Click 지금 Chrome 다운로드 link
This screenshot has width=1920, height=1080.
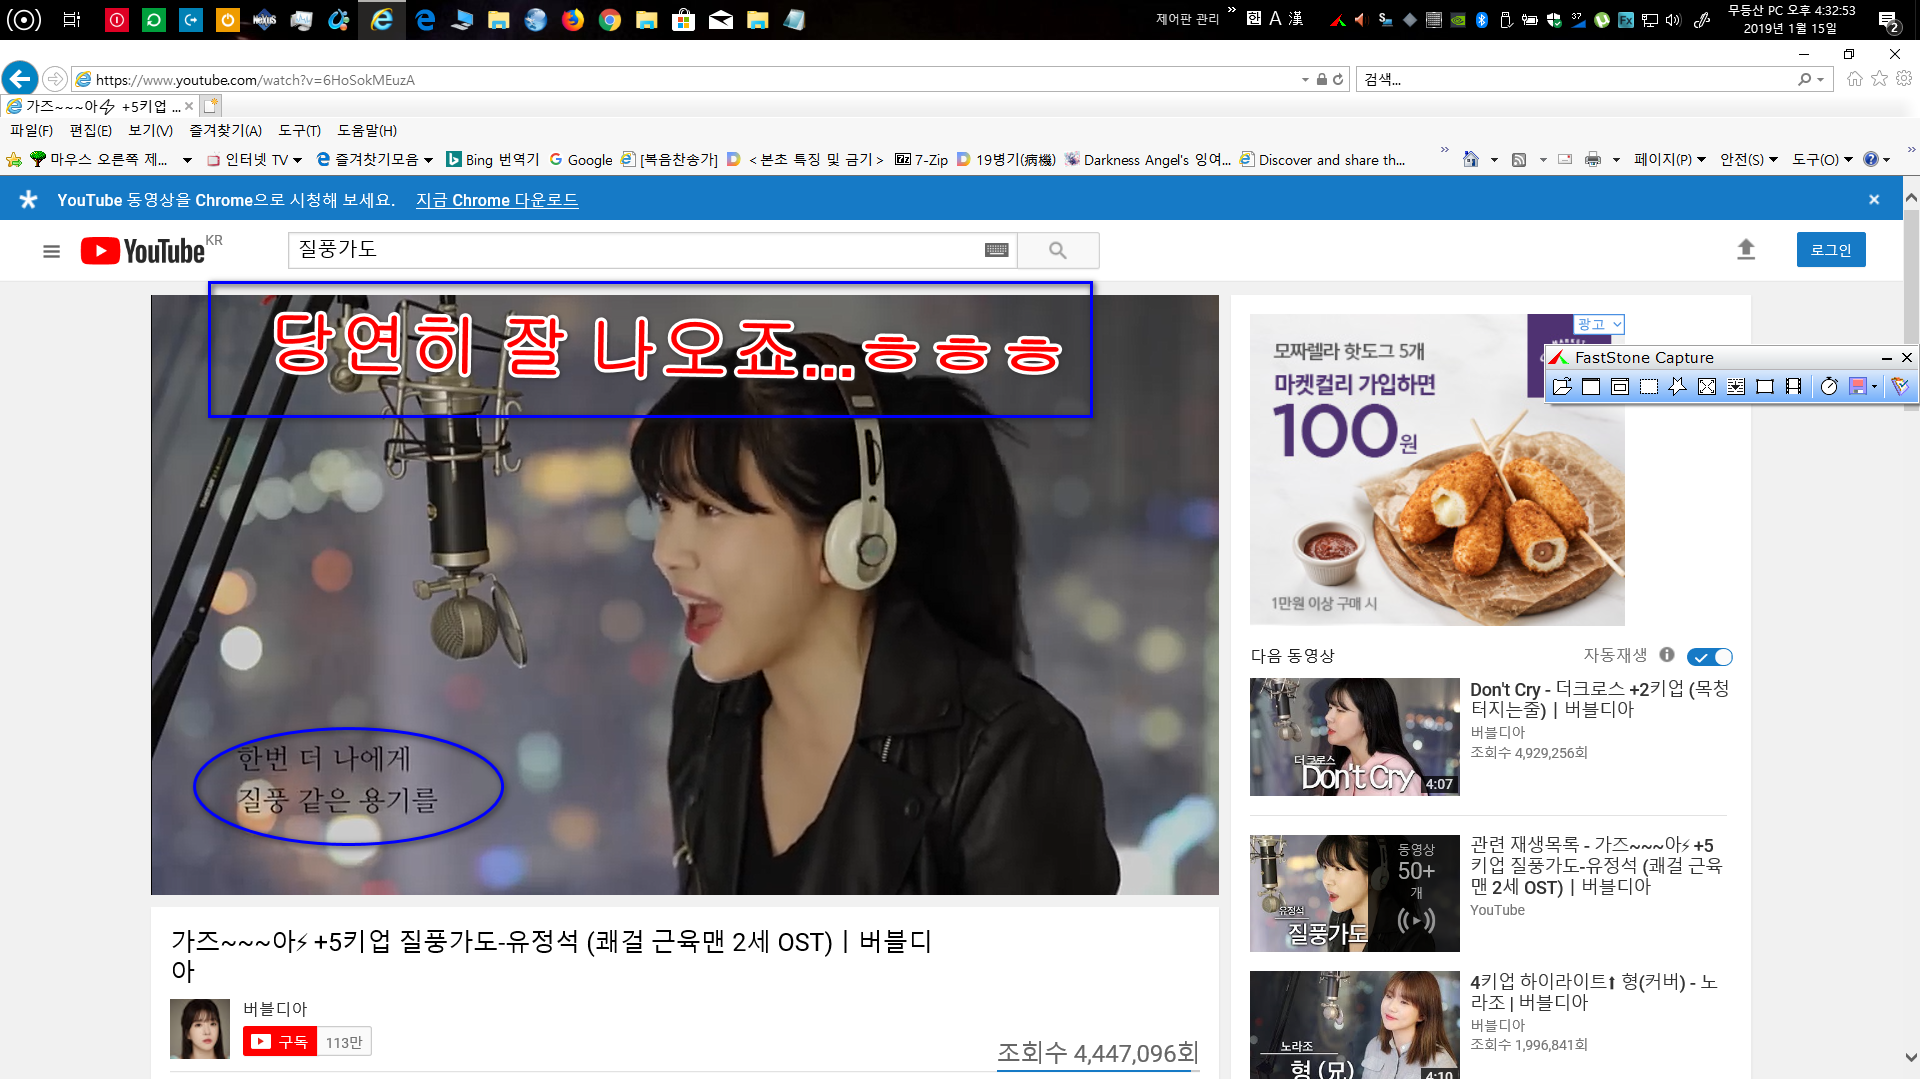(497, 200)
